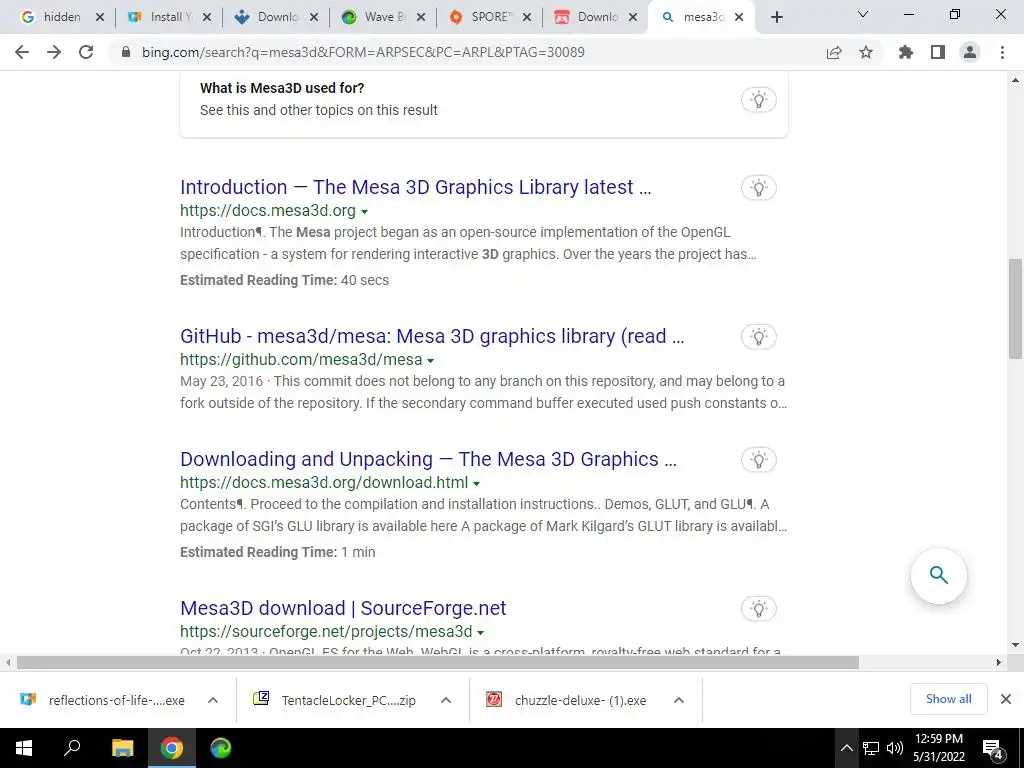Expand dropdown next to github.com/mesa3d/mesa URL
This screenshot has height=768, width=1024.
pos(430,360)
